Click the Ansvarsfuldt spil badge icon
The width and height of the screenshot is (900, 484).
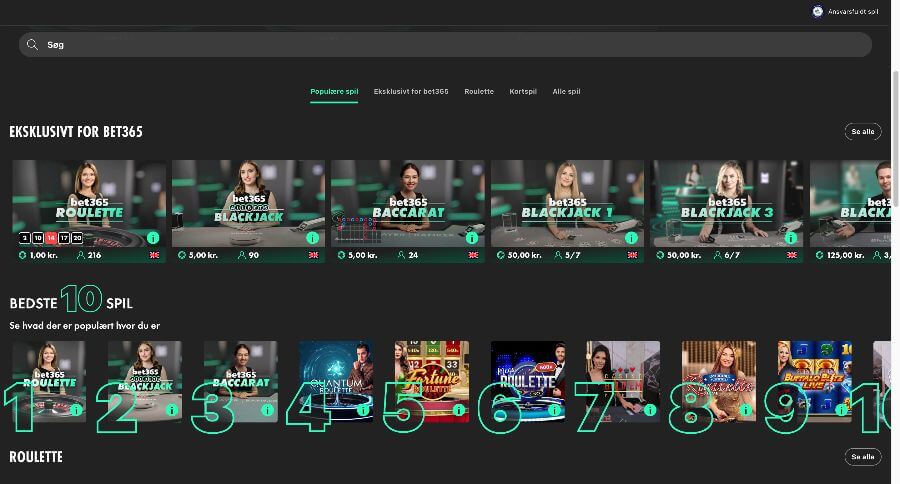pyautogui.click(x=817, y=11)
